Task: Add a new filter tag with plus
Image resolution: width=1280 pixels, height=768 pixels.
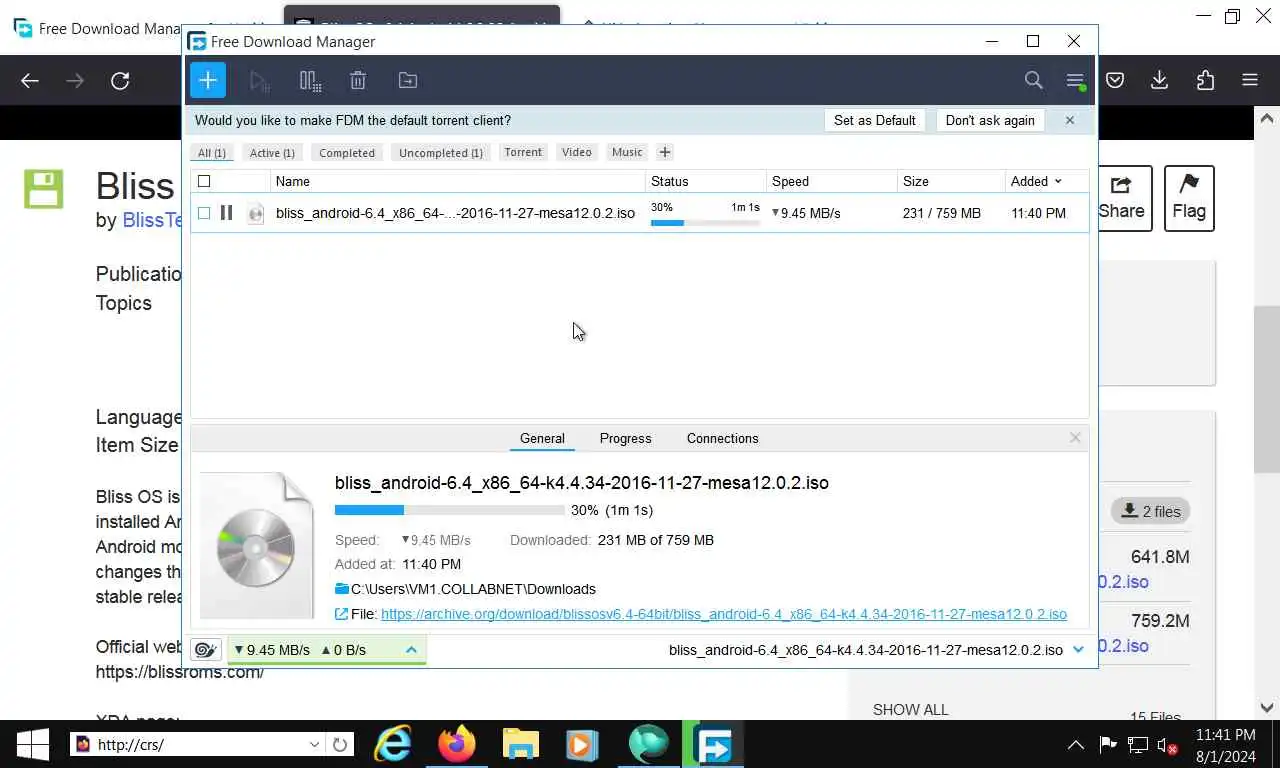Action: [665, 152]
